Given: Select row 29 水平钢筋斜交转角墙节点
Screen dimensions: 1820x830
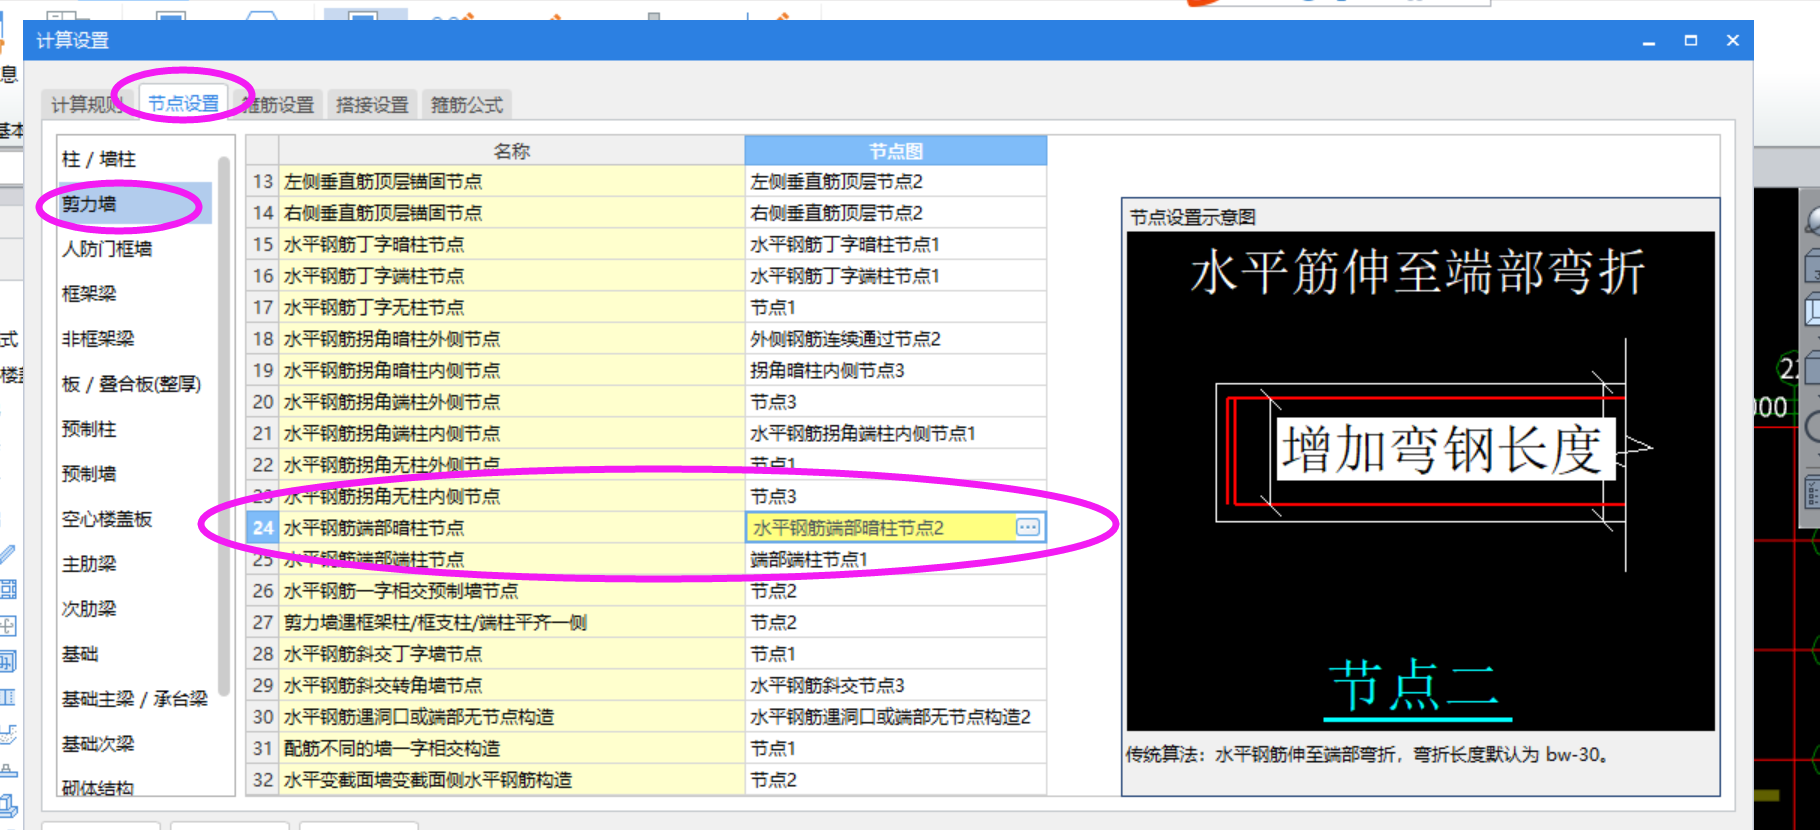Looking at the screenshot, I should pos(511,685).
